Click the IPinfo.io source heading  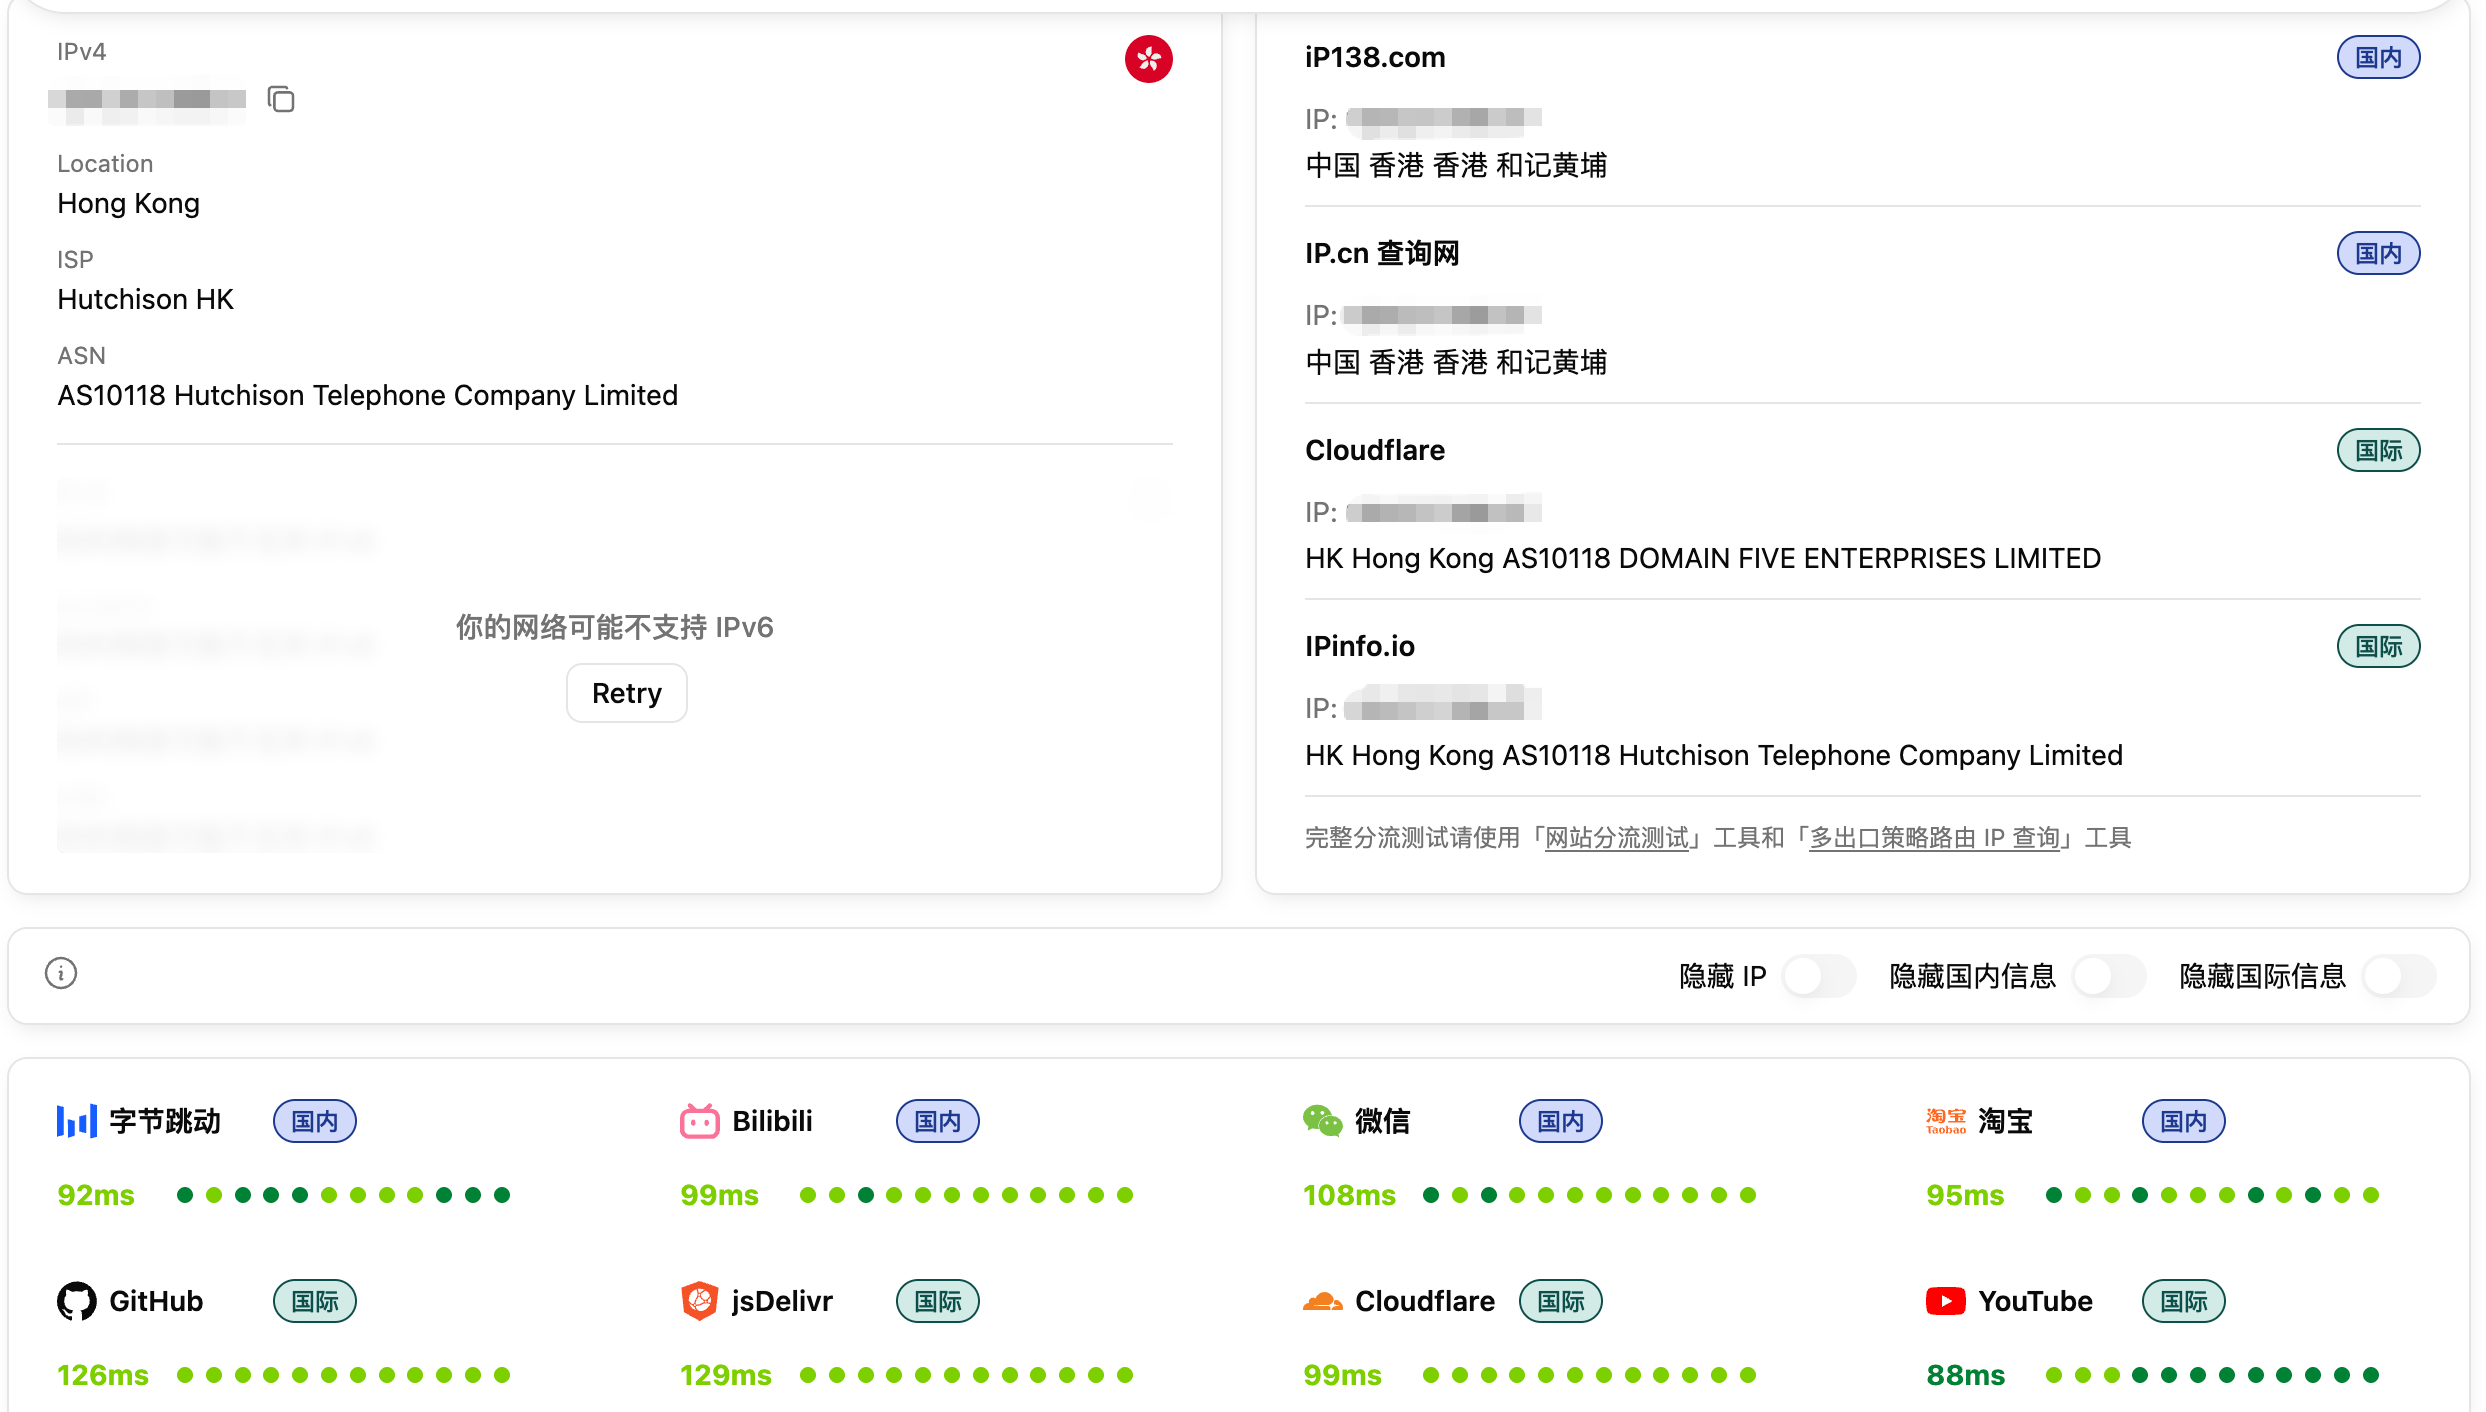[1360, 646]
